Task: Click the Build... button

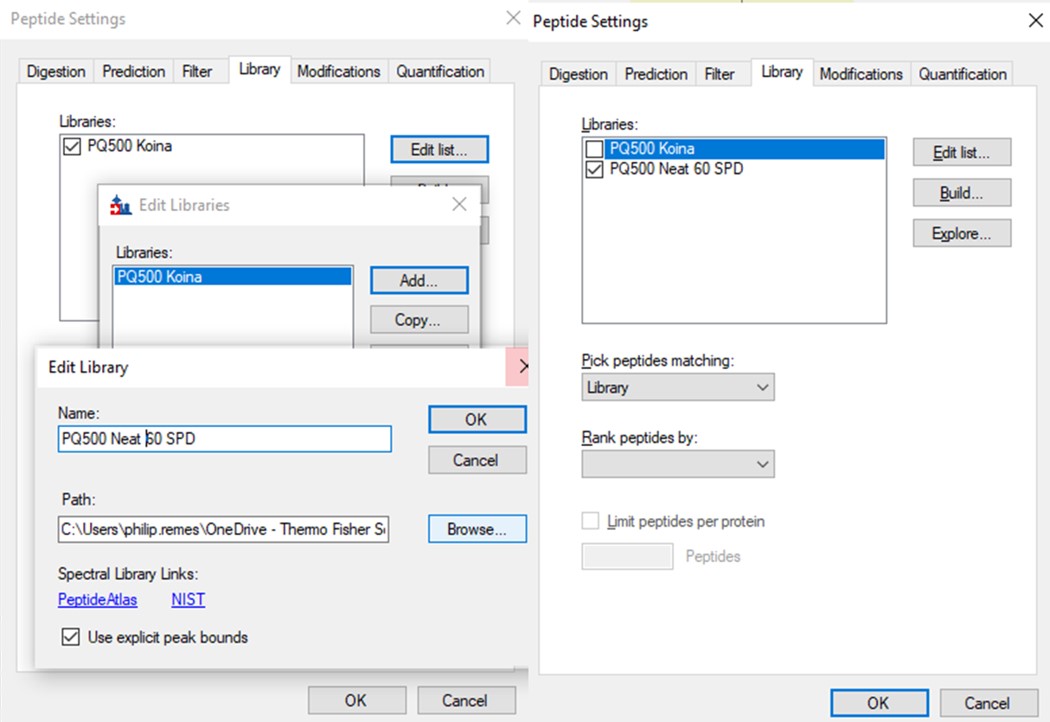Action: 962,193
